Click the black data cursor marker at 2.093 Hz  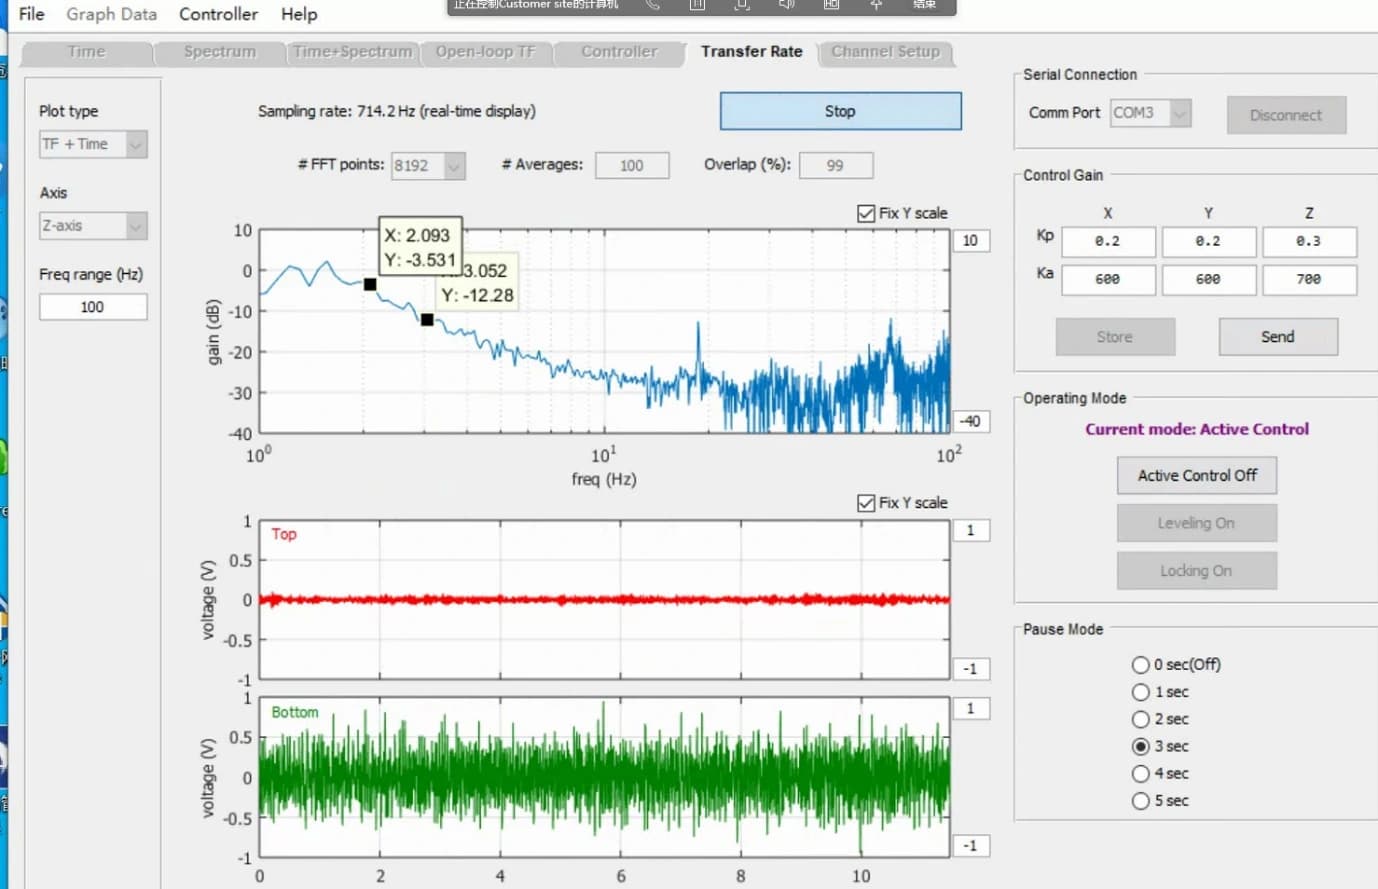pos(370,285)
